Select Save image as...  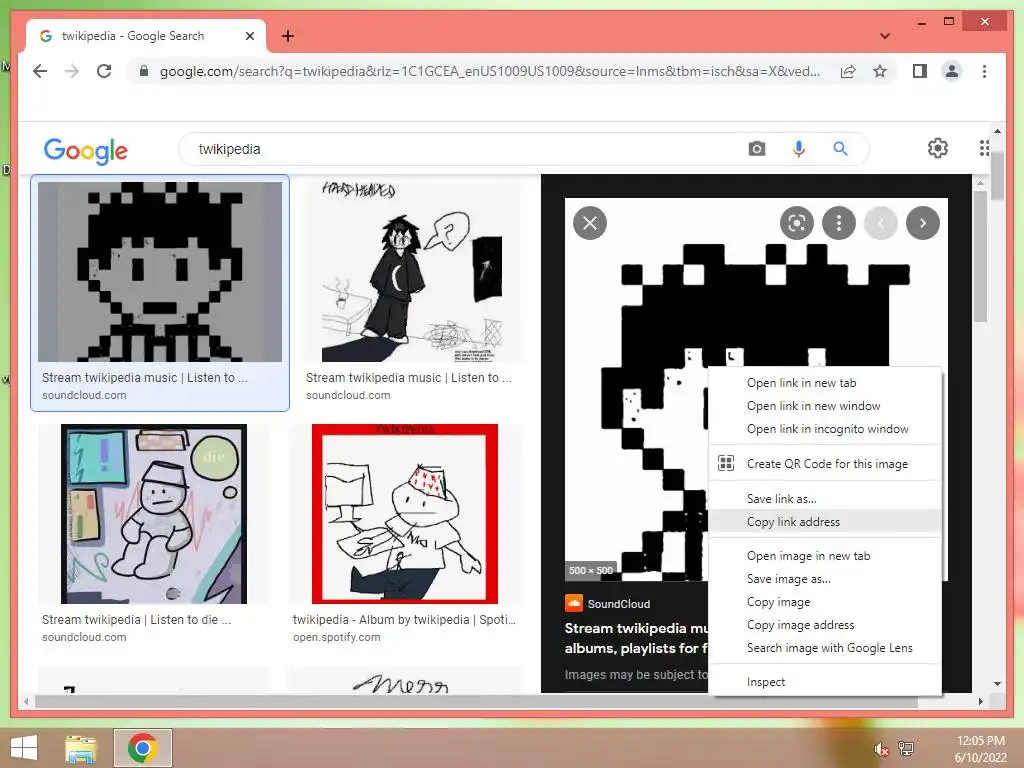[x=825, y=579]
